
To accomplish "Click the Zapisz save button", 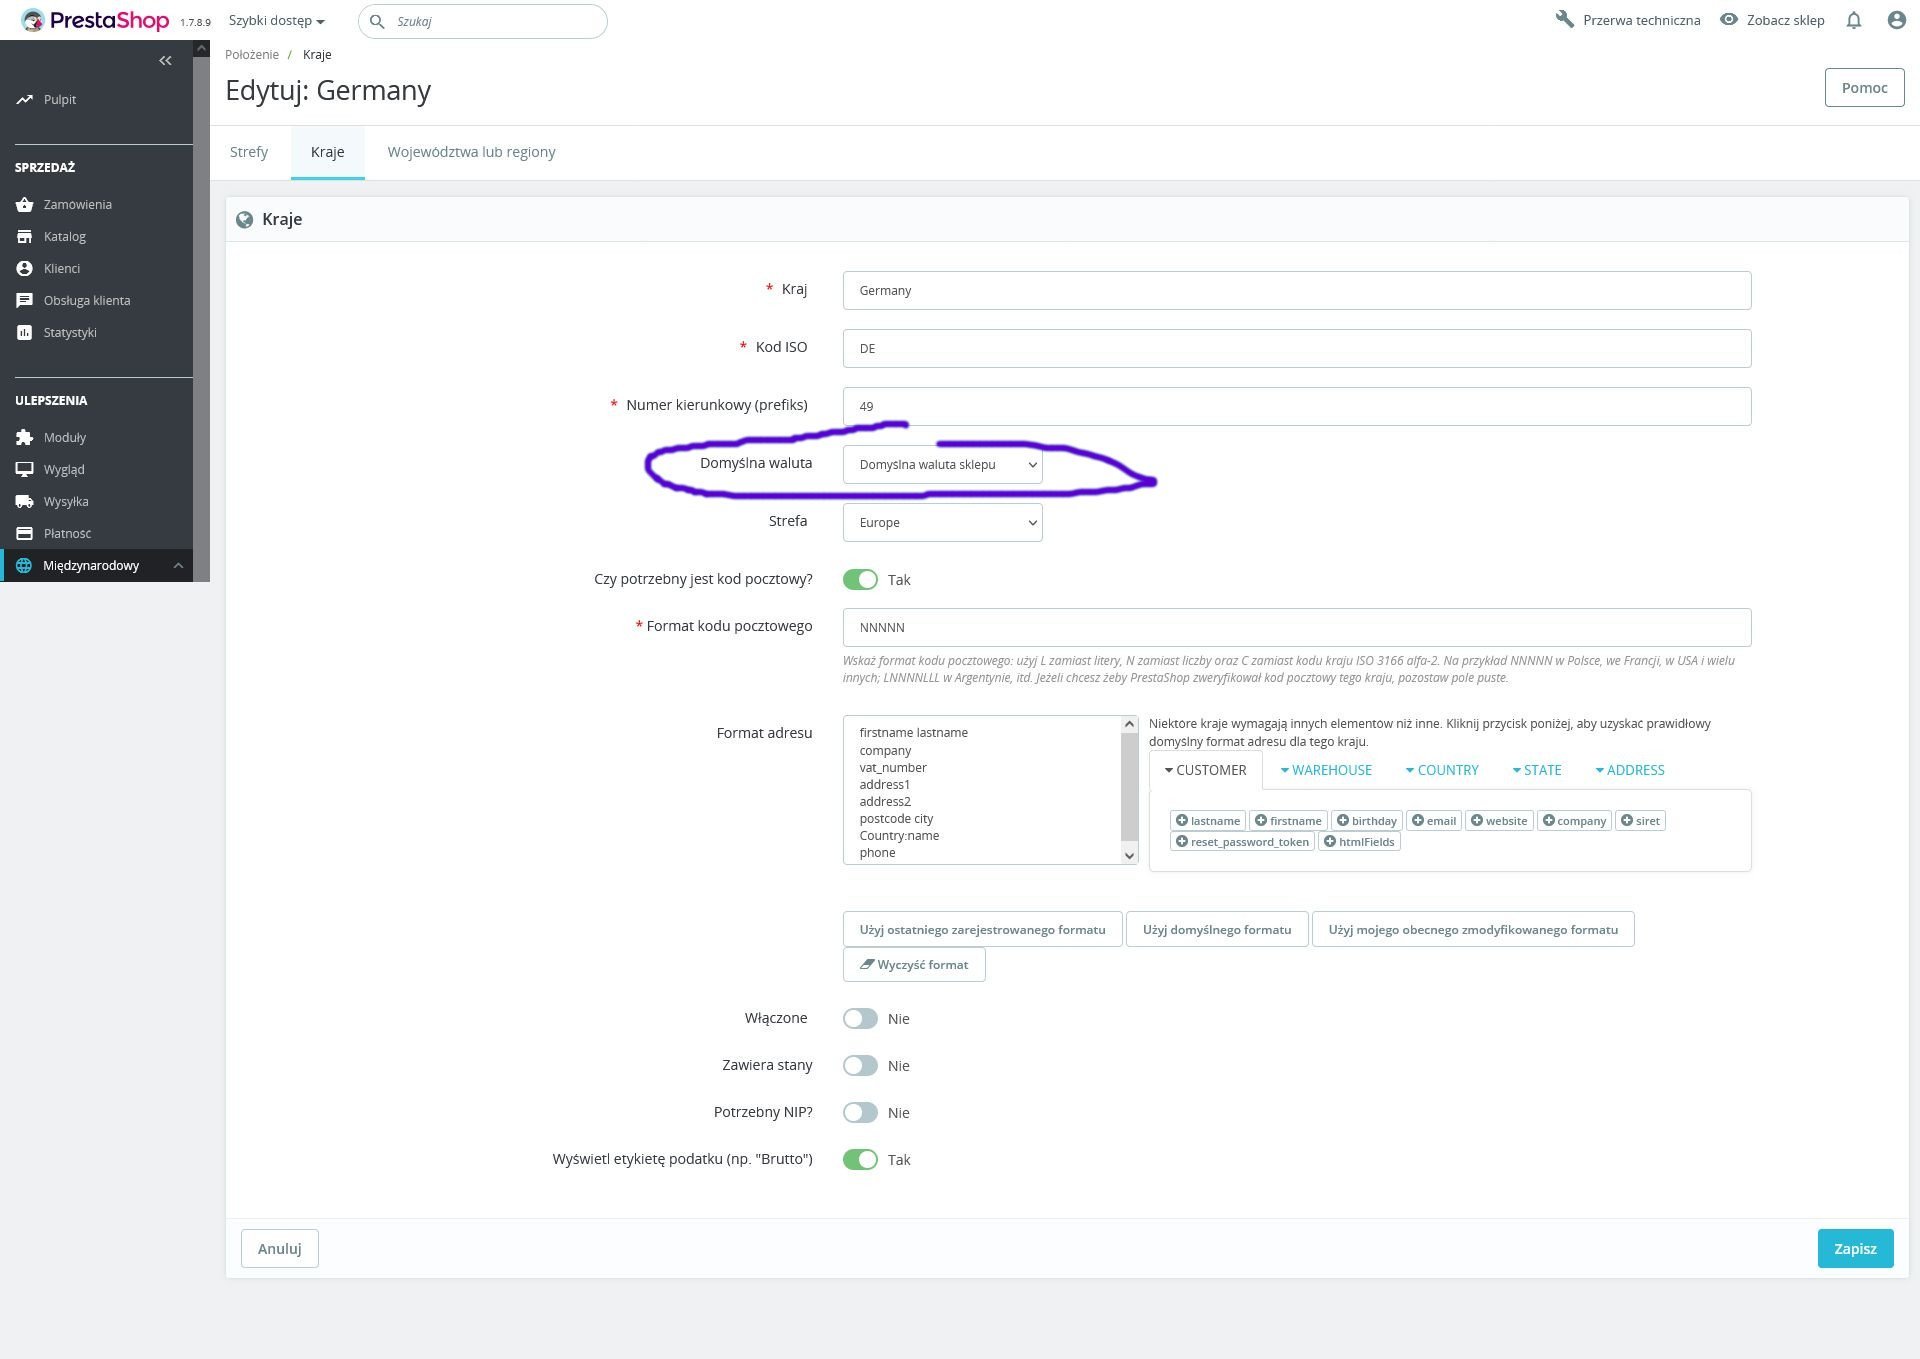I will pos(1855,1248).
